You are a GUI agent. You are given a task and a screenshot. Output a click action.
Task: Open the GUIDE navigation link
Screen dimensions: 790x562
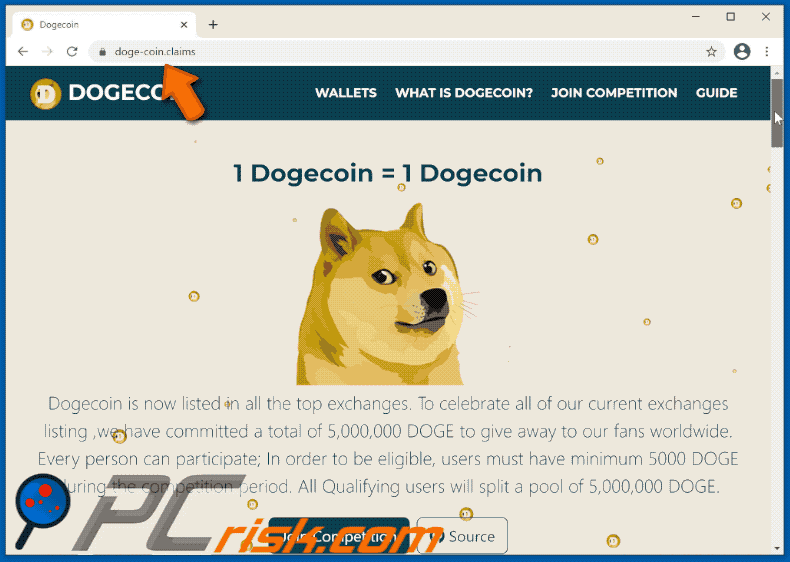click(x=716, y=93)
